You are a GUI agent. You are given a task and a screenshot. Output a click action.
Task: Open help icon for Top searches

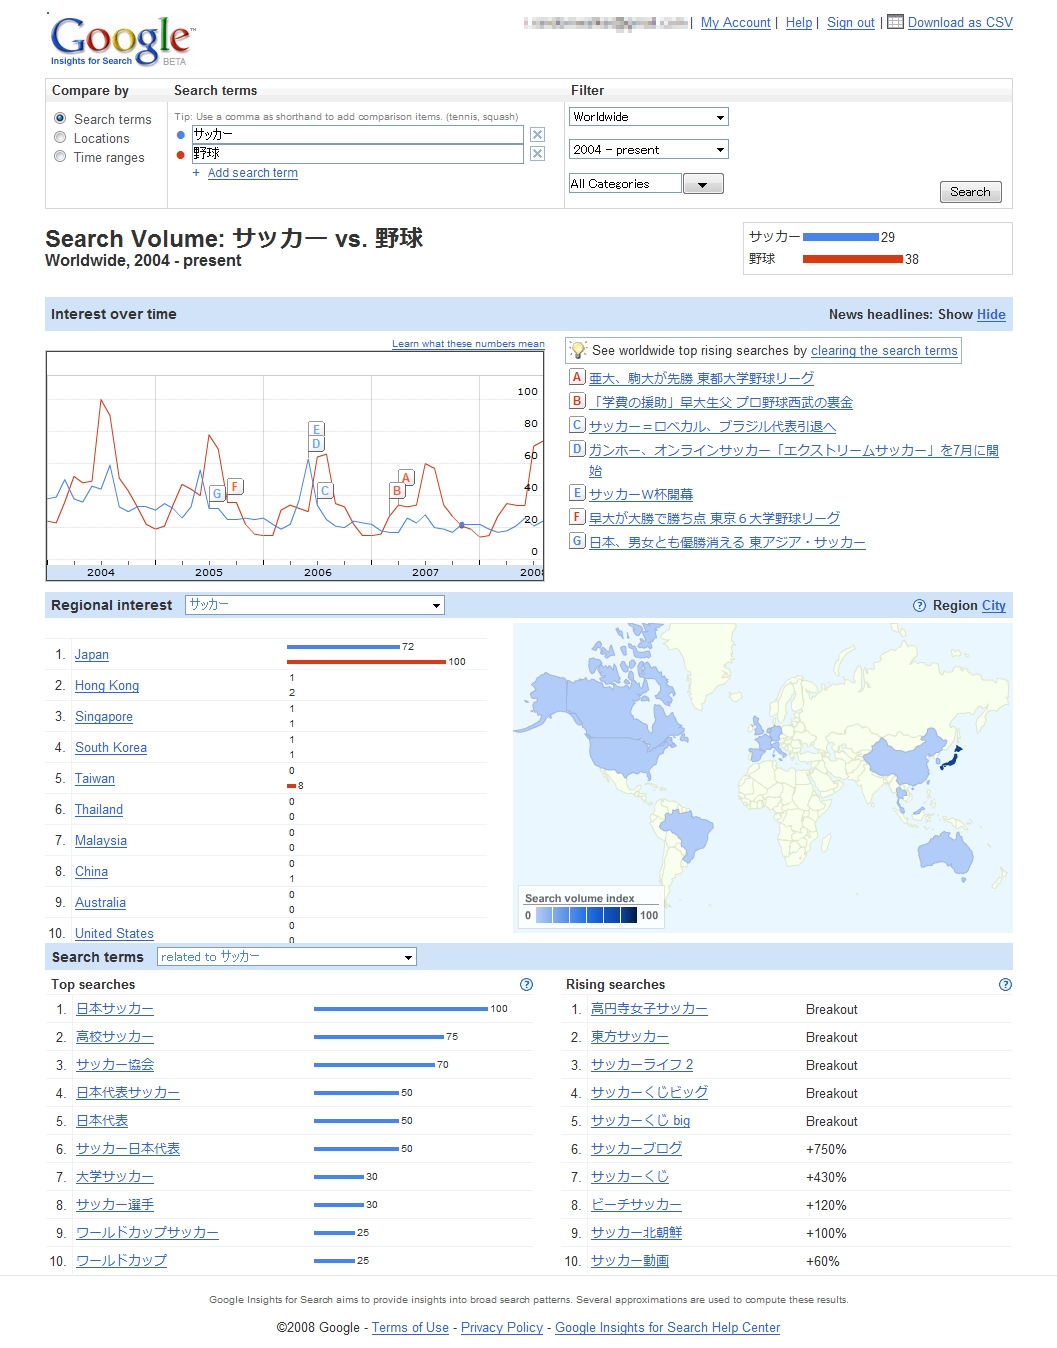[527, 984]
